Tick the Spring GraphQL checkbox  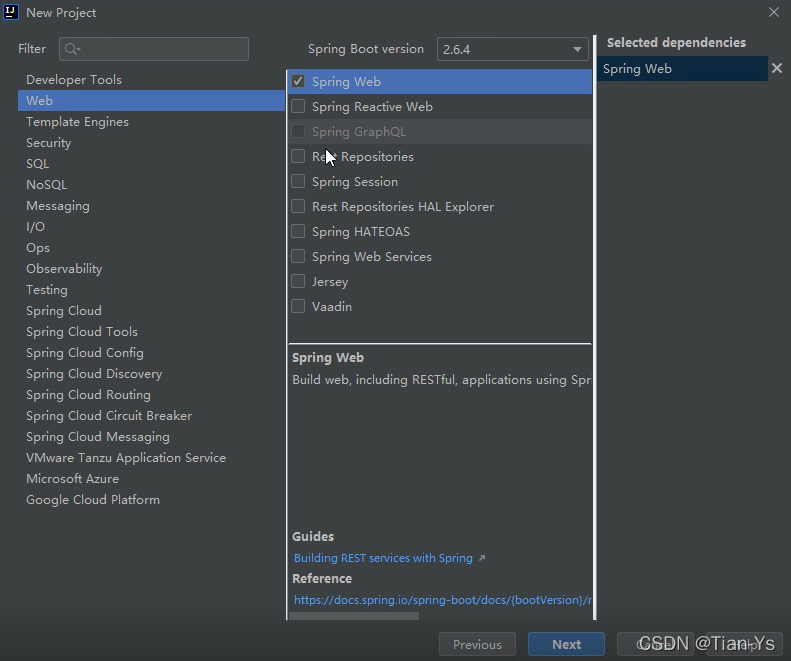[x=298, y=132]
